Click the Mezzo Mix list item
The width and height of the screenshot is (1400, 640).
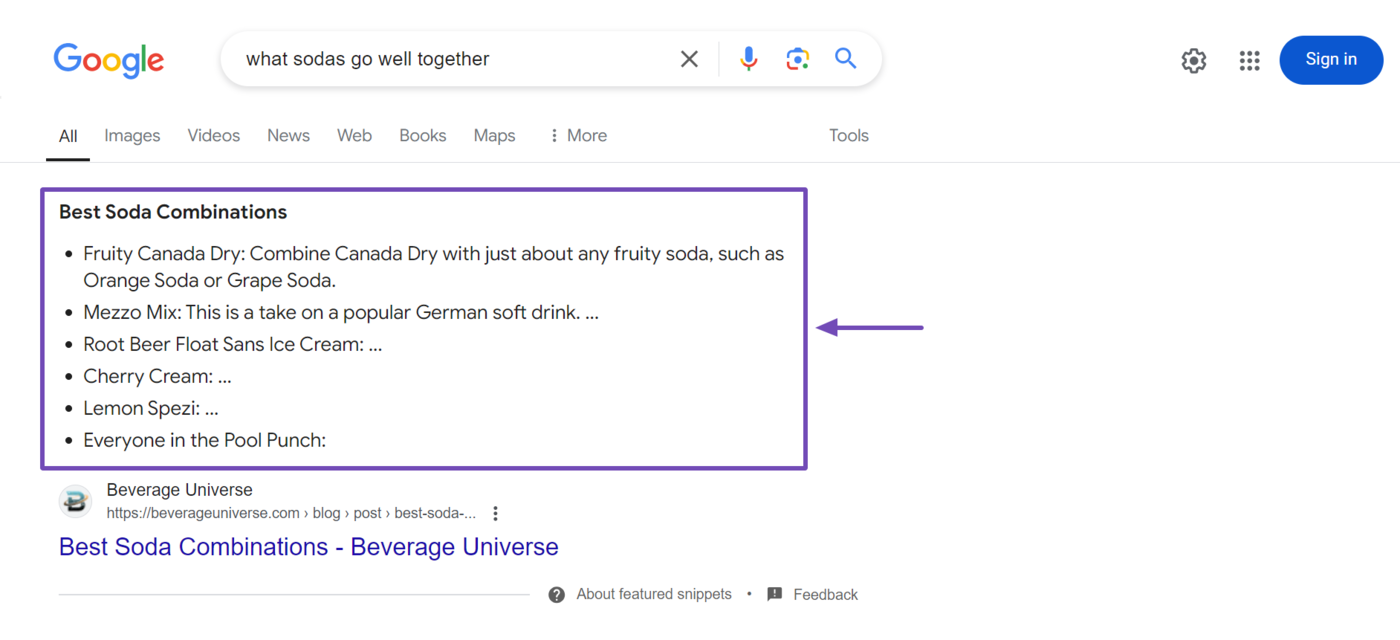(341, 312)
